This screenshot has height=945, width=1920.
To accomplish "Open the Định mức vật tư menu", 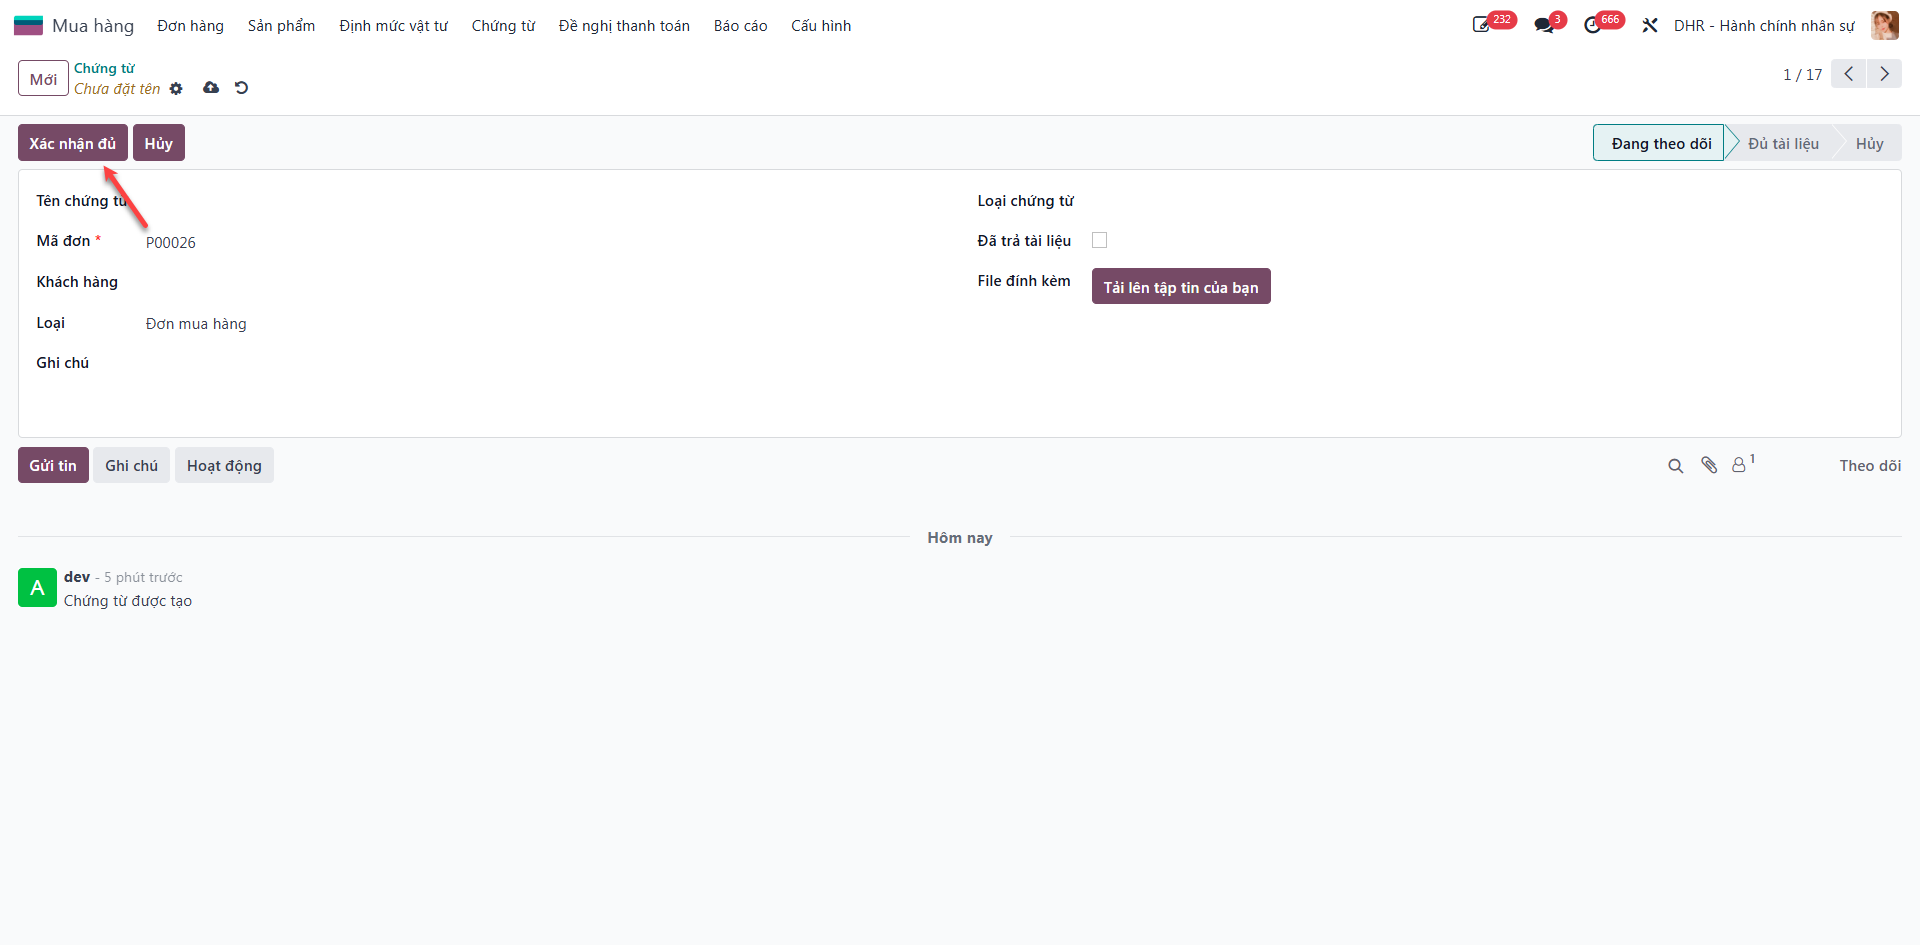I will pos(393,26).
